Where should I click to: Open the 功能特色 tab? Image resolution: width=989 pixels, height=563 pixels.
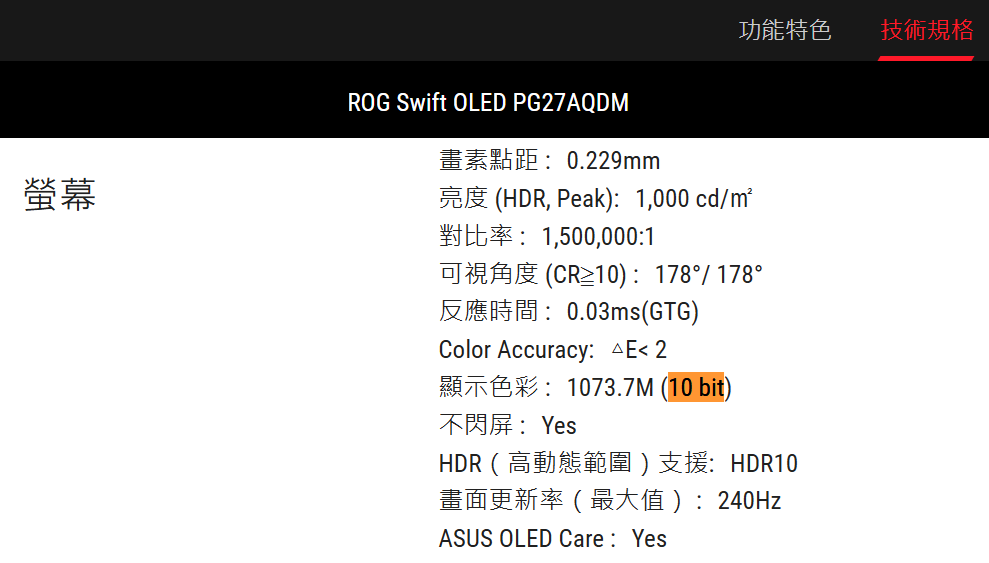click(785, 30)
